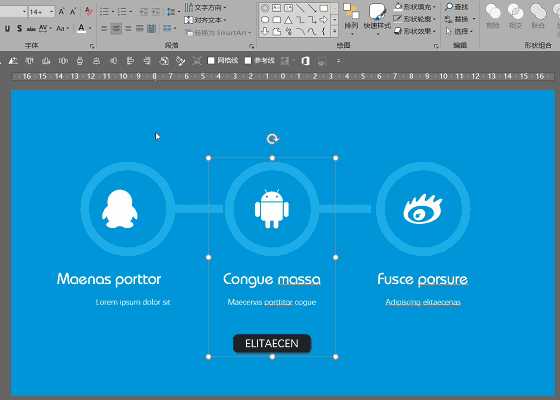Open the 形状轮廓 shape outline menu
Screen dimensions: 560x400
pyautogui.click(x=415, y=19)
